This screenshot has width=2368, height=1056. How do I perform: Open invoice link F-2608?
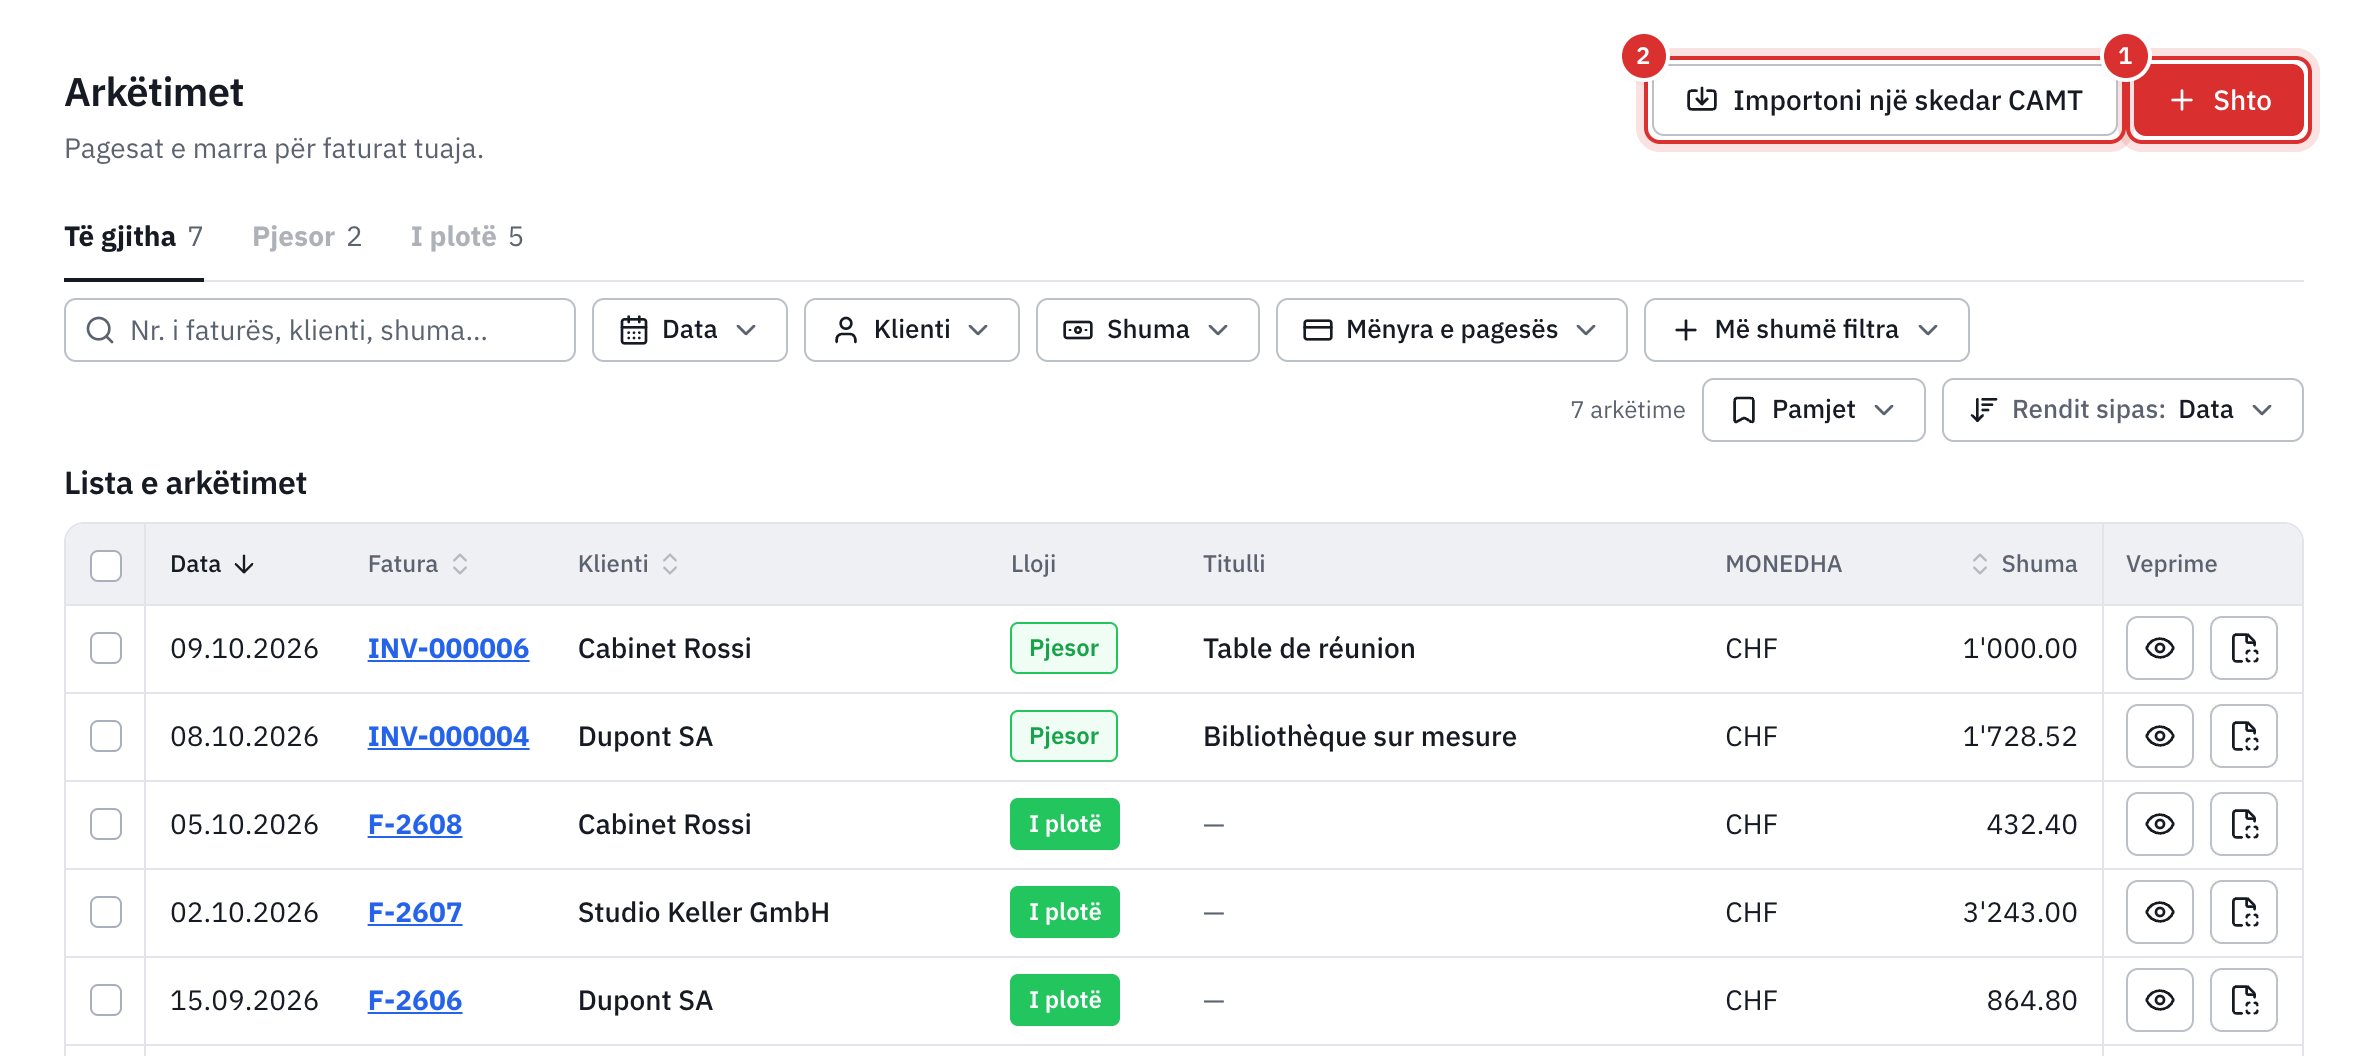click(x=415, y=824)
